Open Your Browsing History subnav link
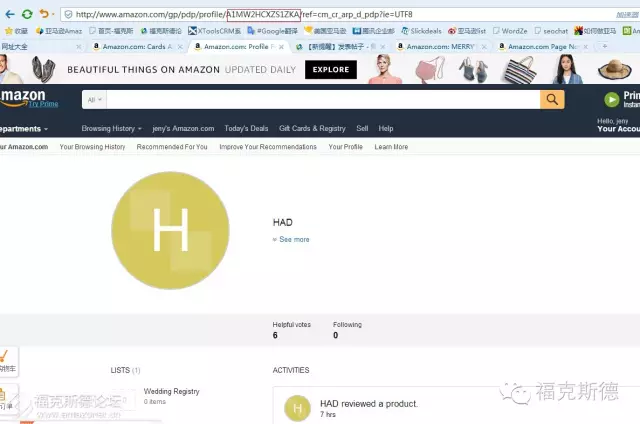This screenshot has width=640, height=424. [92, 147]
